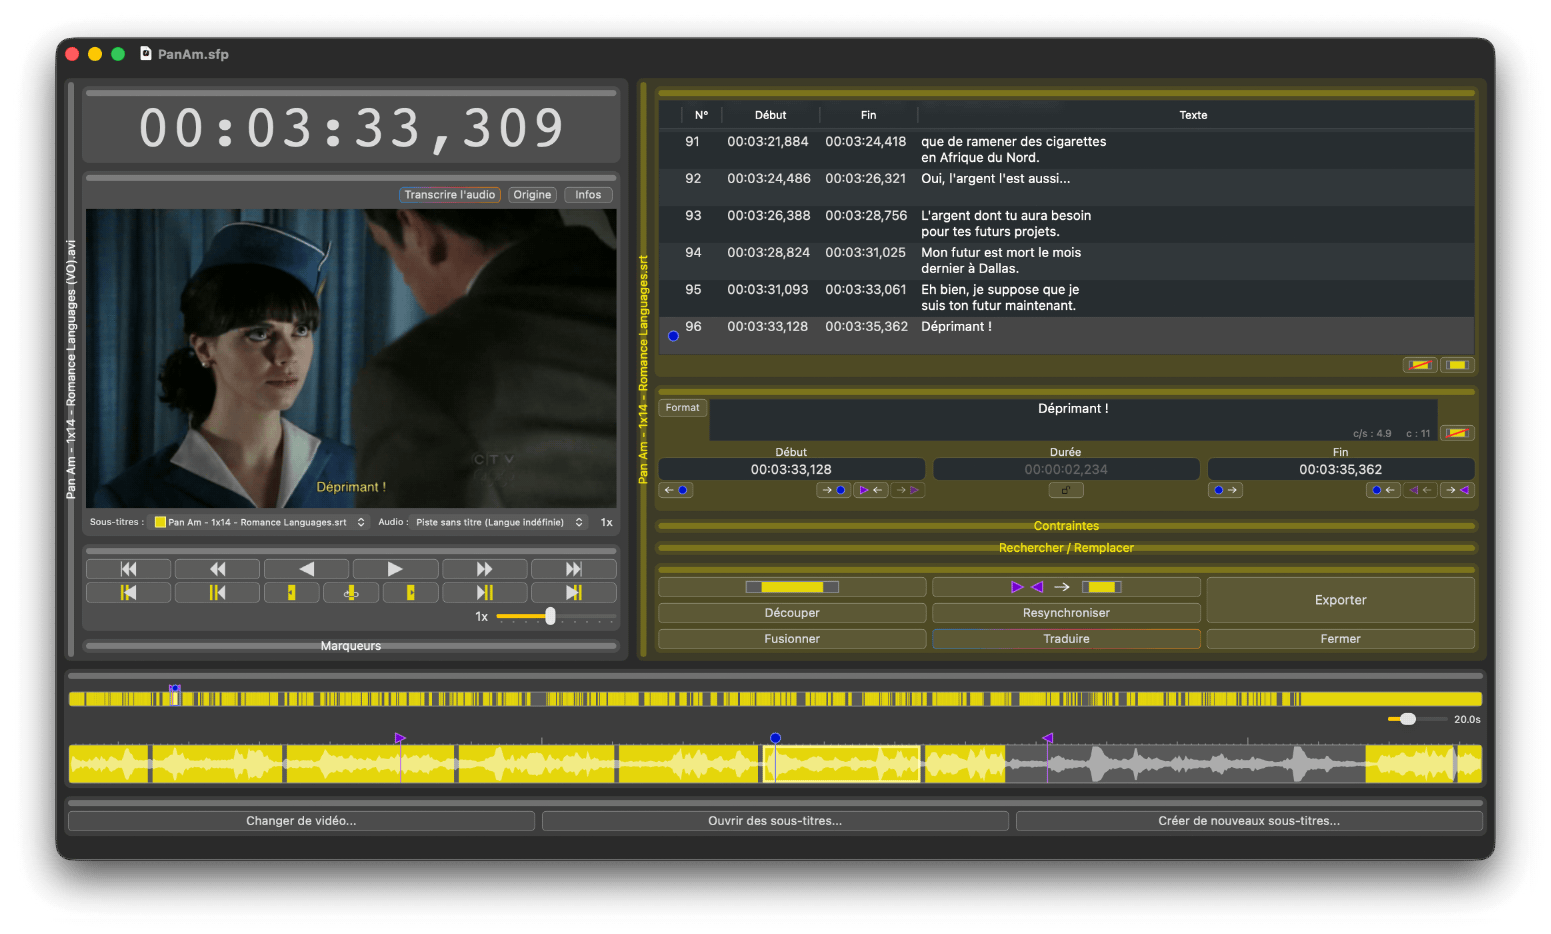Adjust the playback speed slider
Viewport: 1551px width, 934px height.
[x=550, y=617]
